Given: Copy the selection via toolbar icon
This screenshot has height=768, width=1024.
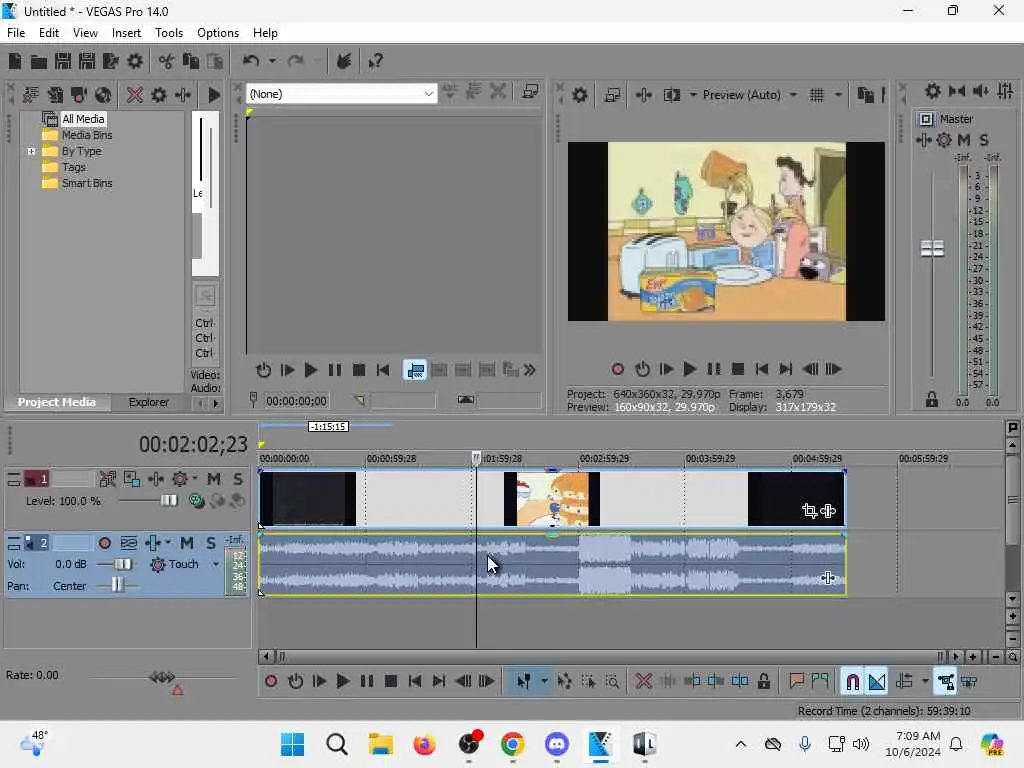Looking at the screenshot, I should point(191,61).
